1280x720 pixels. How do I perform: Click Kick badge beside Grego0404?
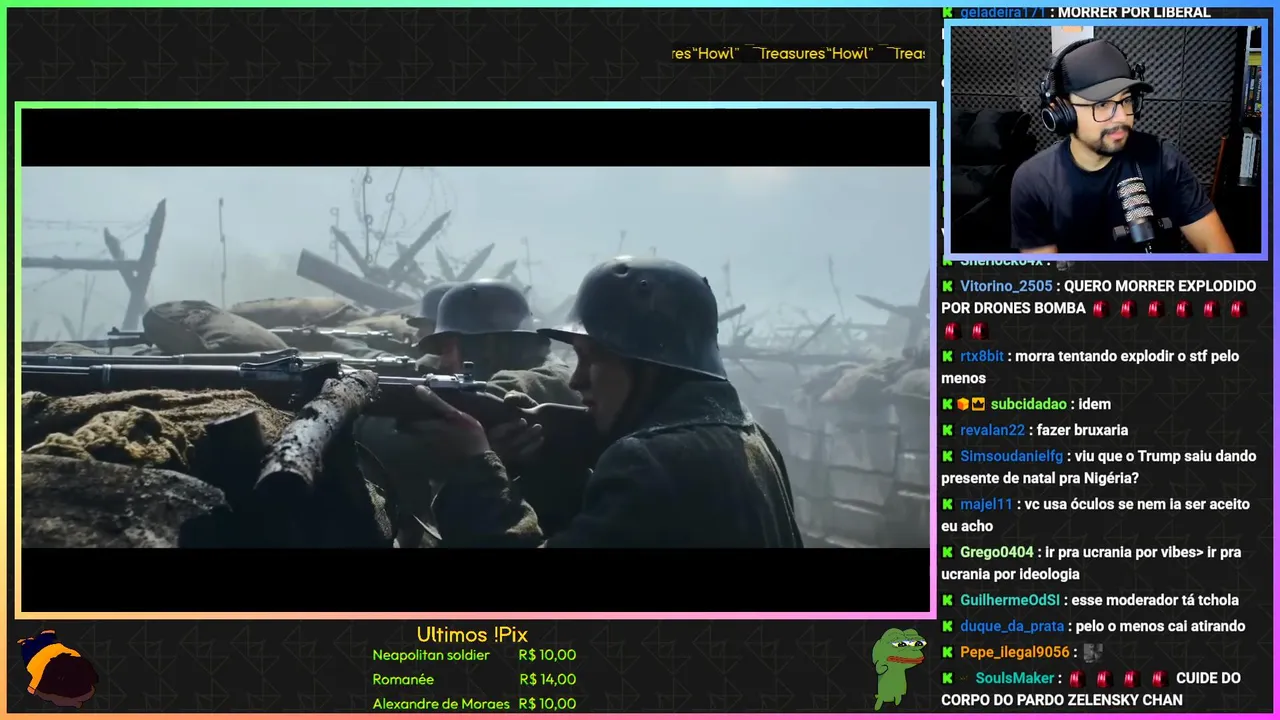click(x=947, y=552)
